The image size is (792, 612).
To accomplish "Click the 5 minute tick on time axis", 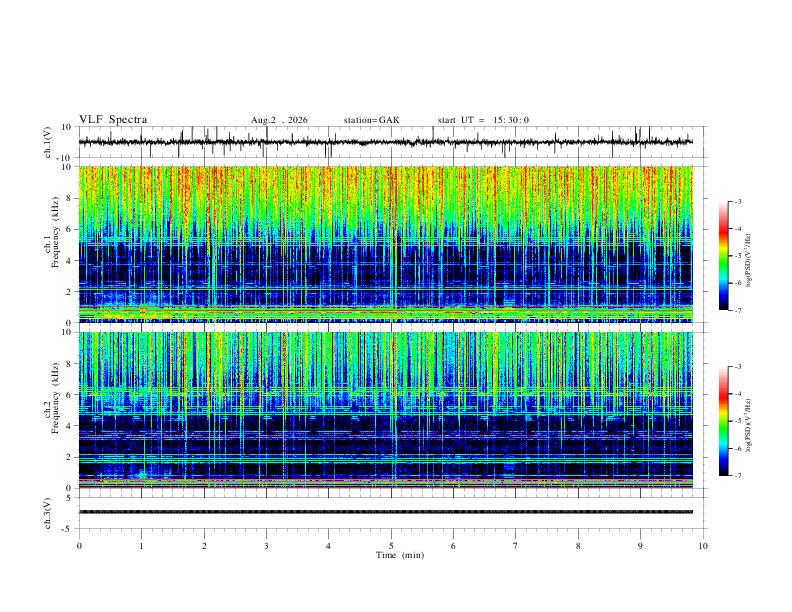I will pyautogui.click(x=391, y=546).
